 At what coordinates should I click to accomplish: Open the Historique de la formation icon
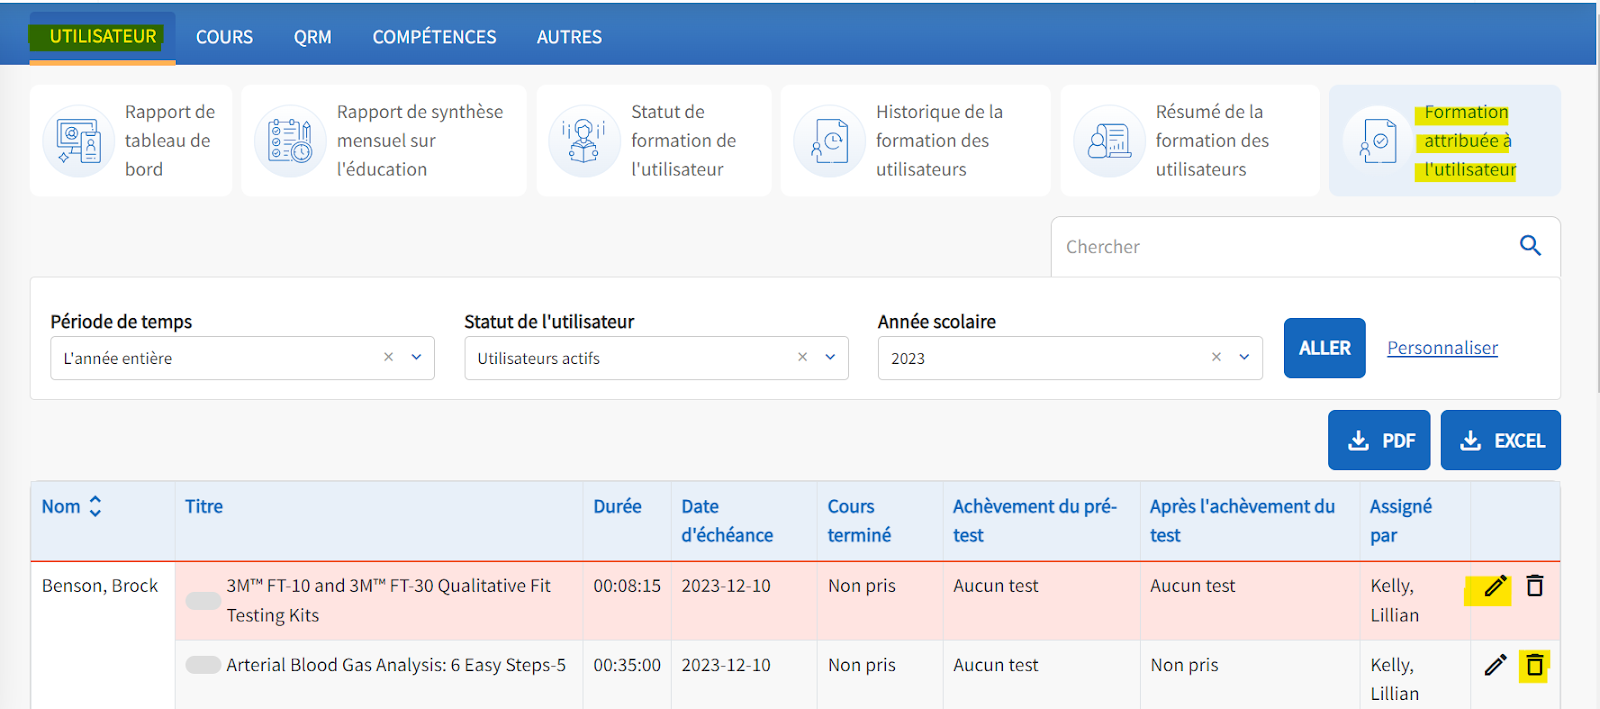click(829, 141)
